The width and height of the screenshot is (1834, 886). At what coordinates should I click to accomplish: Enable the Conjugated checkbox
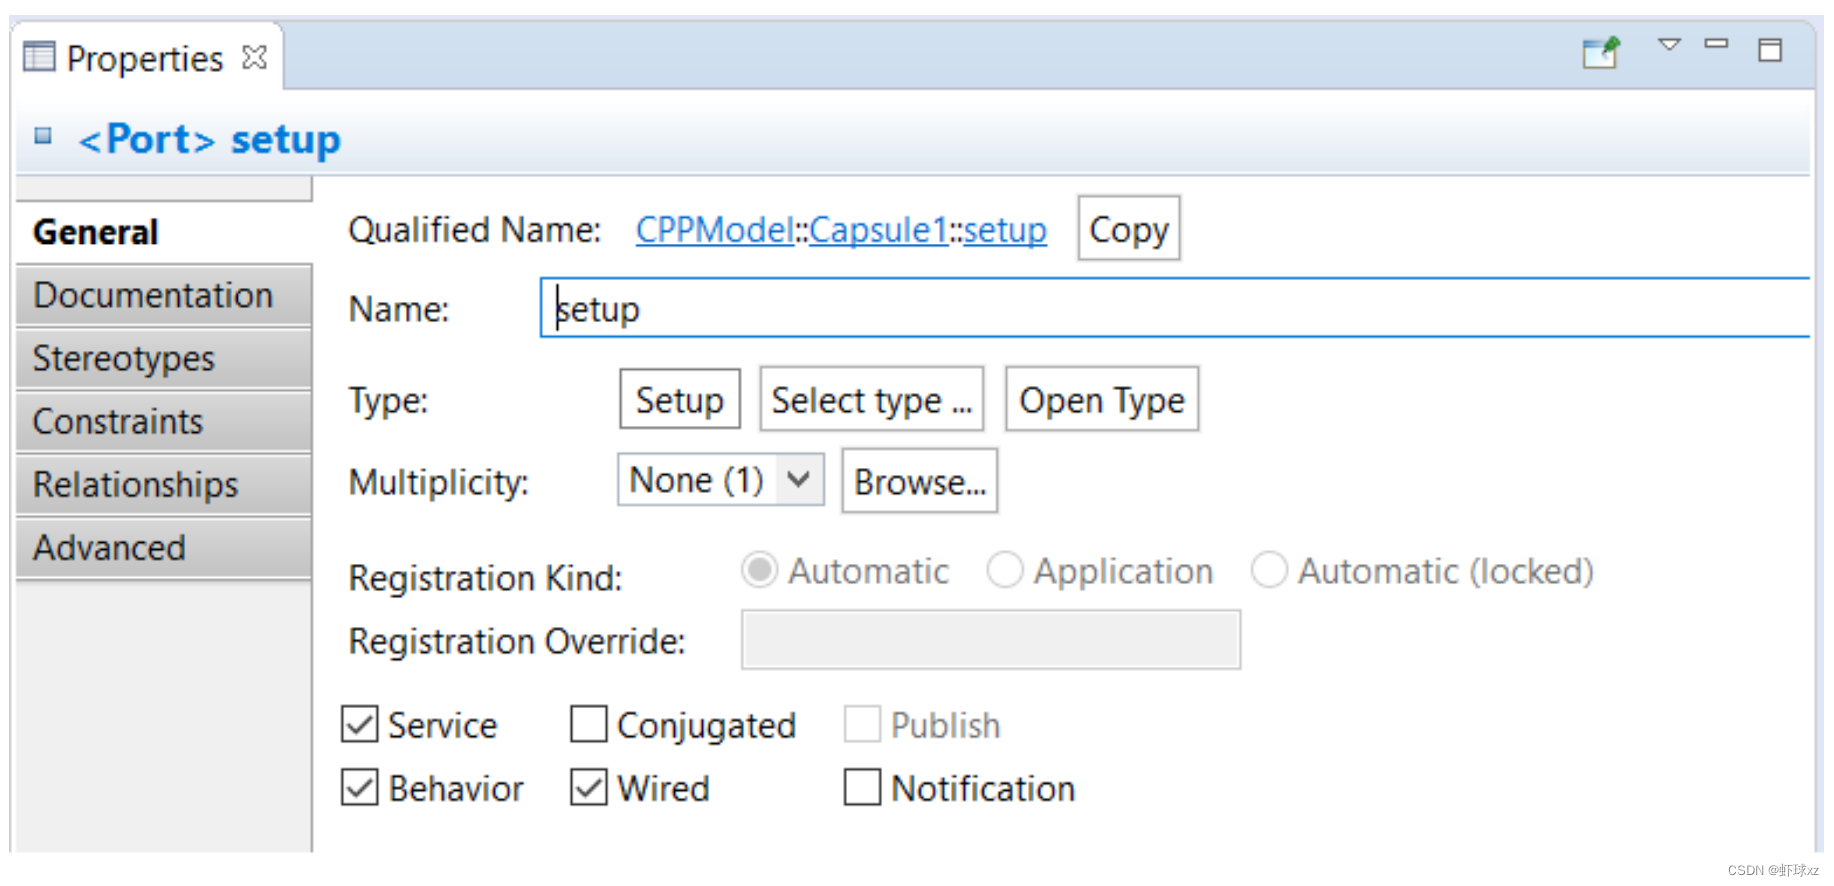[589, 725]
